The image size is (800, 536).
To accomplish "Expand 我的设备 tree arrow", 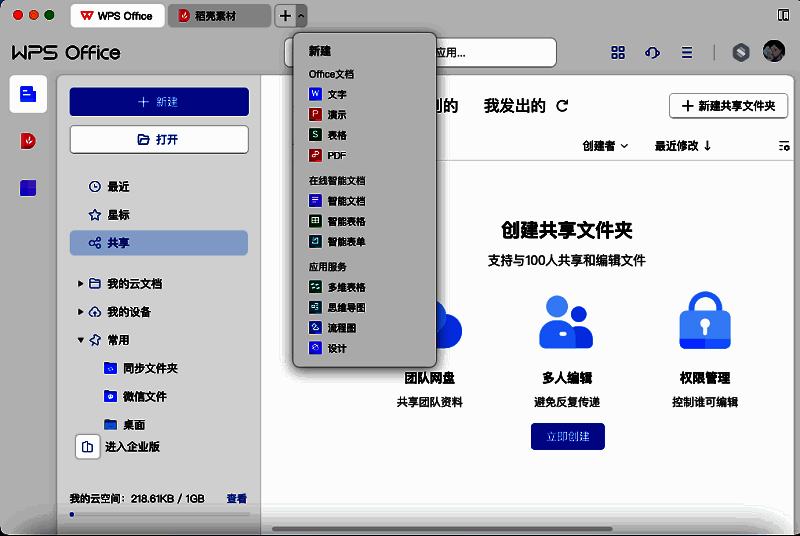I will 80,312.
